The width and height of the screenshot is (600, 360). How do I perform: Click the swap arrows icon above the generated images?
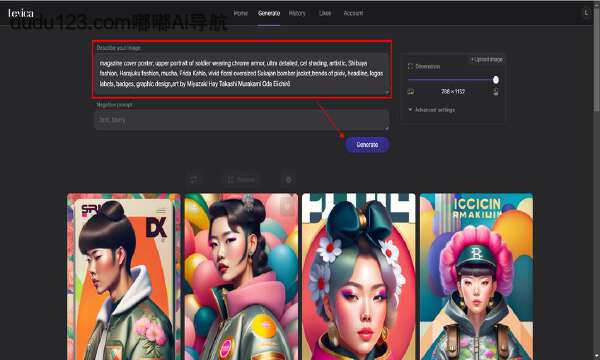click(194, 179)
